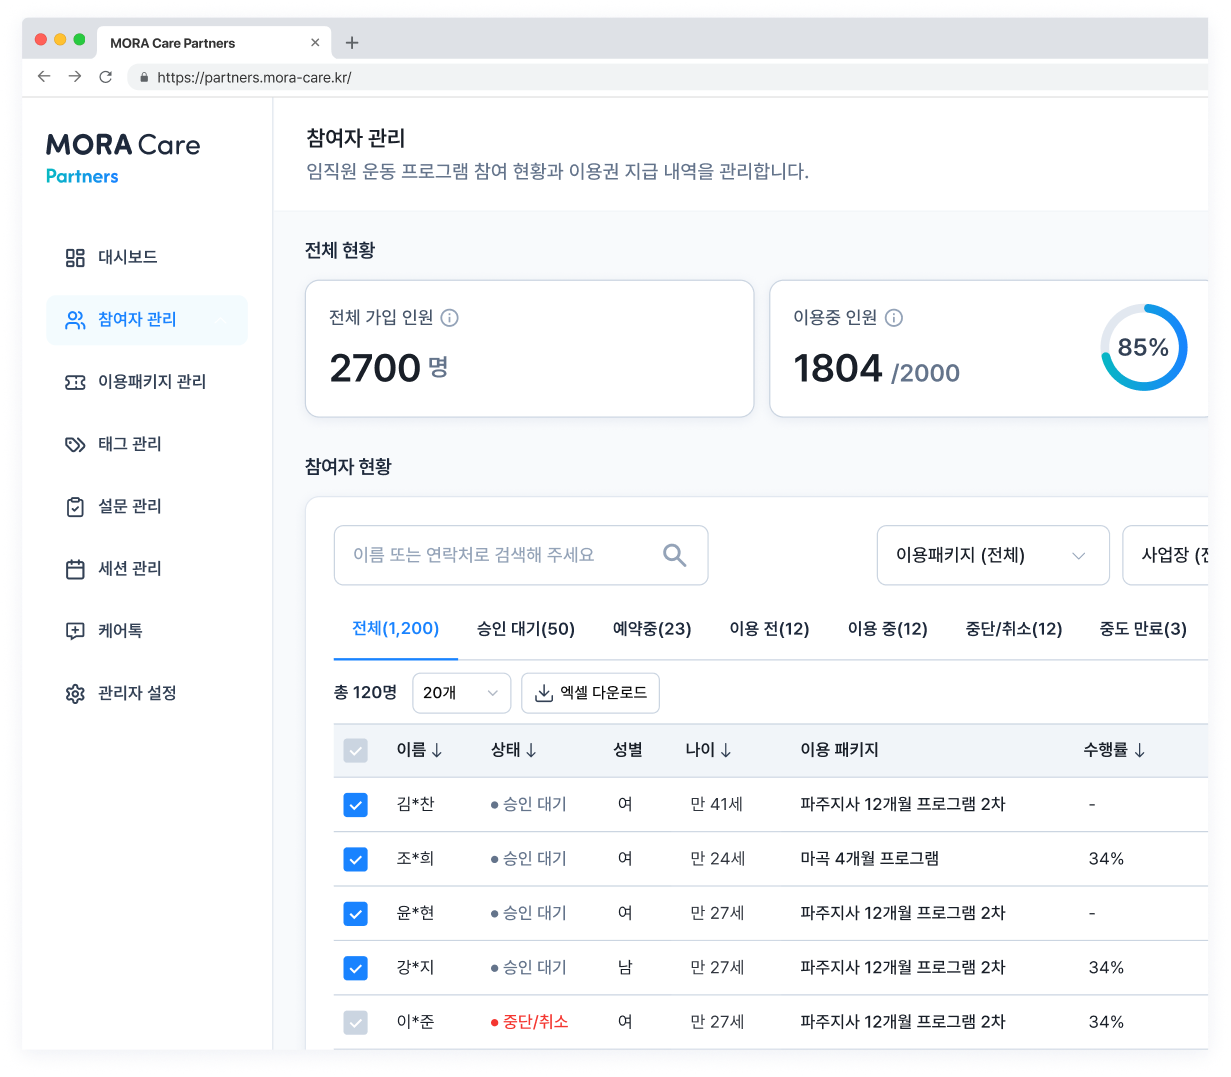The image size is (1231, 1077).
Task: Click the browser back arrow
Action: tap(43, 76)
